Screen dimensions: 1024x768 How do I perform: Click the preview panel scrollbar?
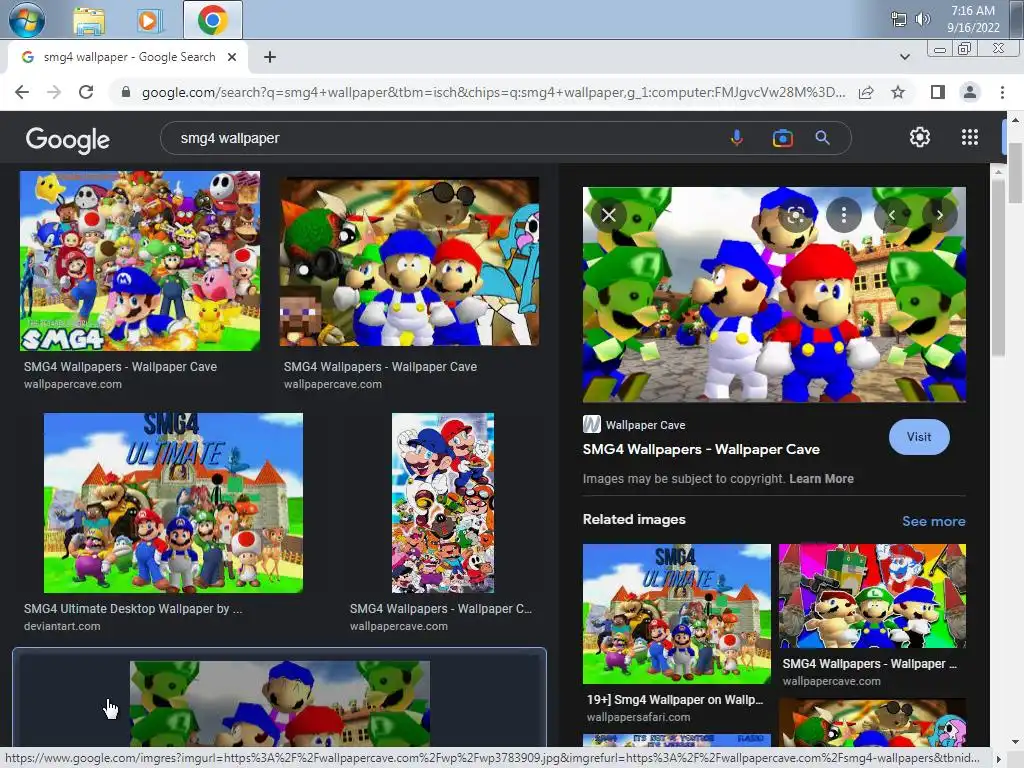(x=998, y=268)
